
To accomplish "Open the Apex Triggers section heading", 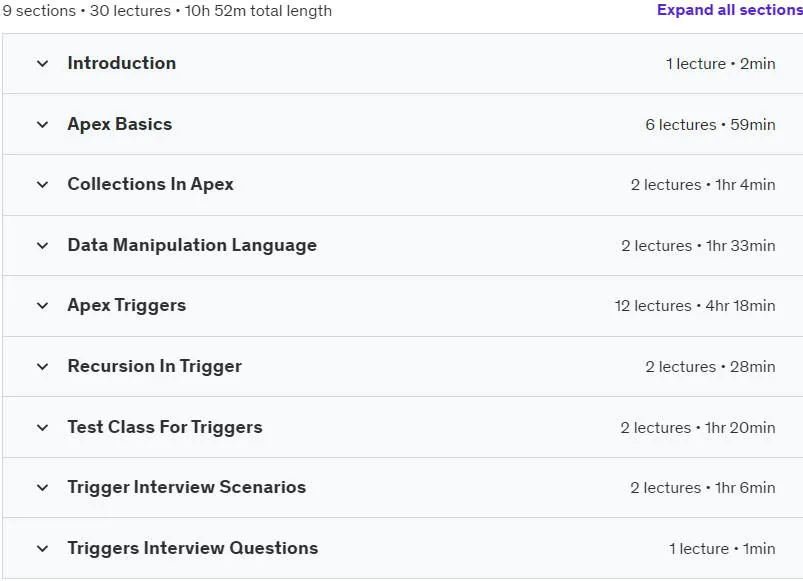I will pyautogui.click(x=127, y=306).
